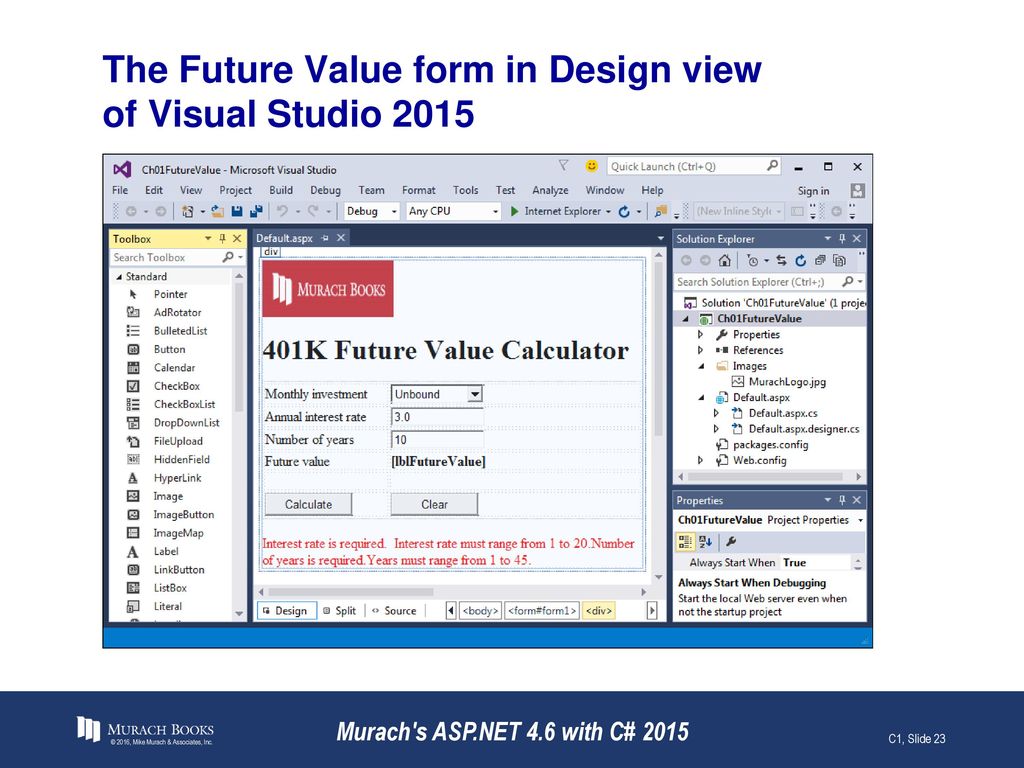Expand the References node in Solution Explorer

pos(701,350)
